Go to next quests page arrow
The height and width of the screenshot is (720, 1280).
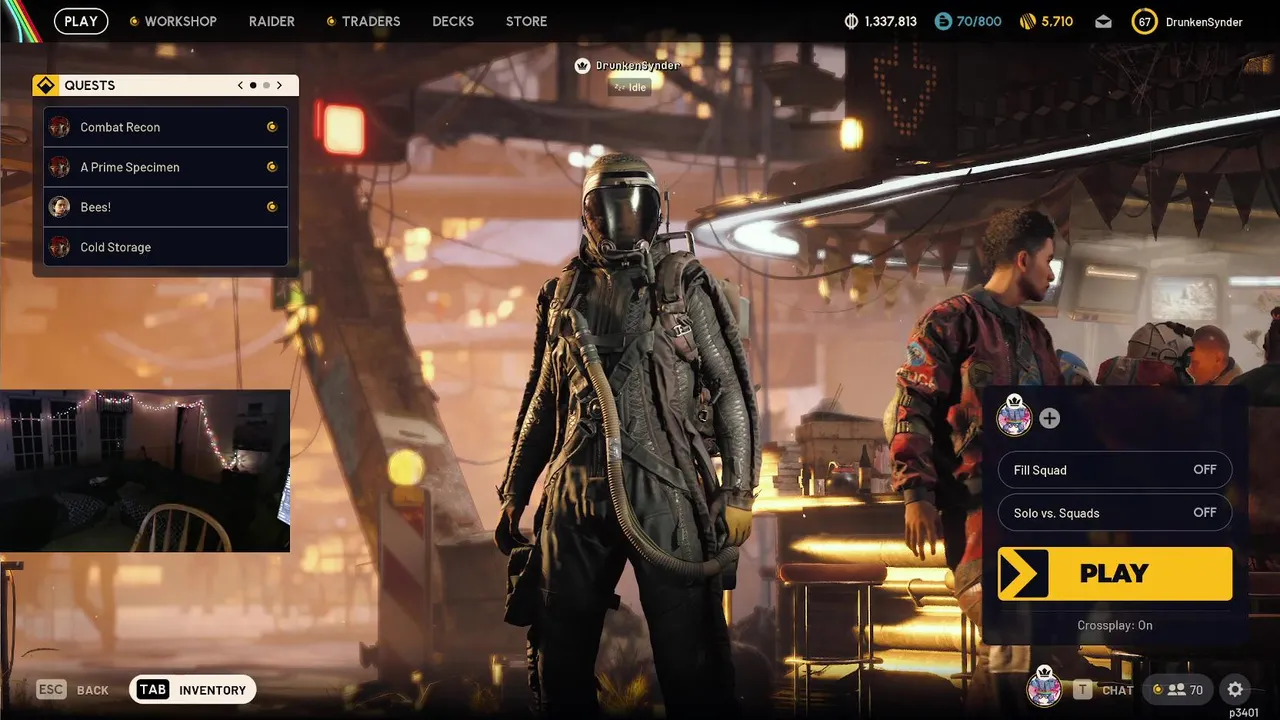[x=279, y=85]
